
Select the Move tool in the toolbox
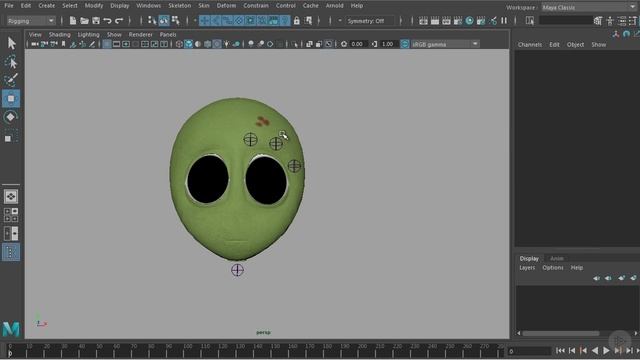(x=11, y=98)
